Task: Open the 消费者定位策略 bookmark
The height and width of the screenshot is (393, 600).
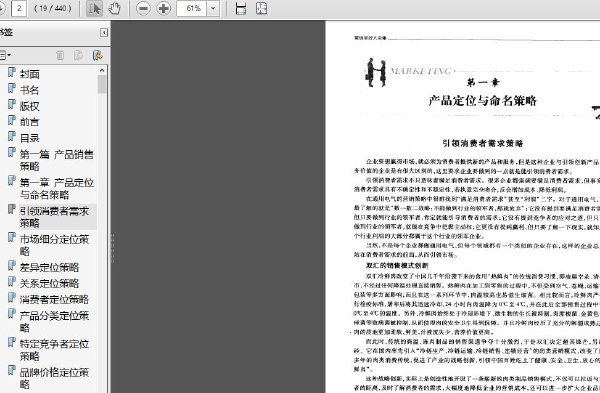Action: point(54,299)
